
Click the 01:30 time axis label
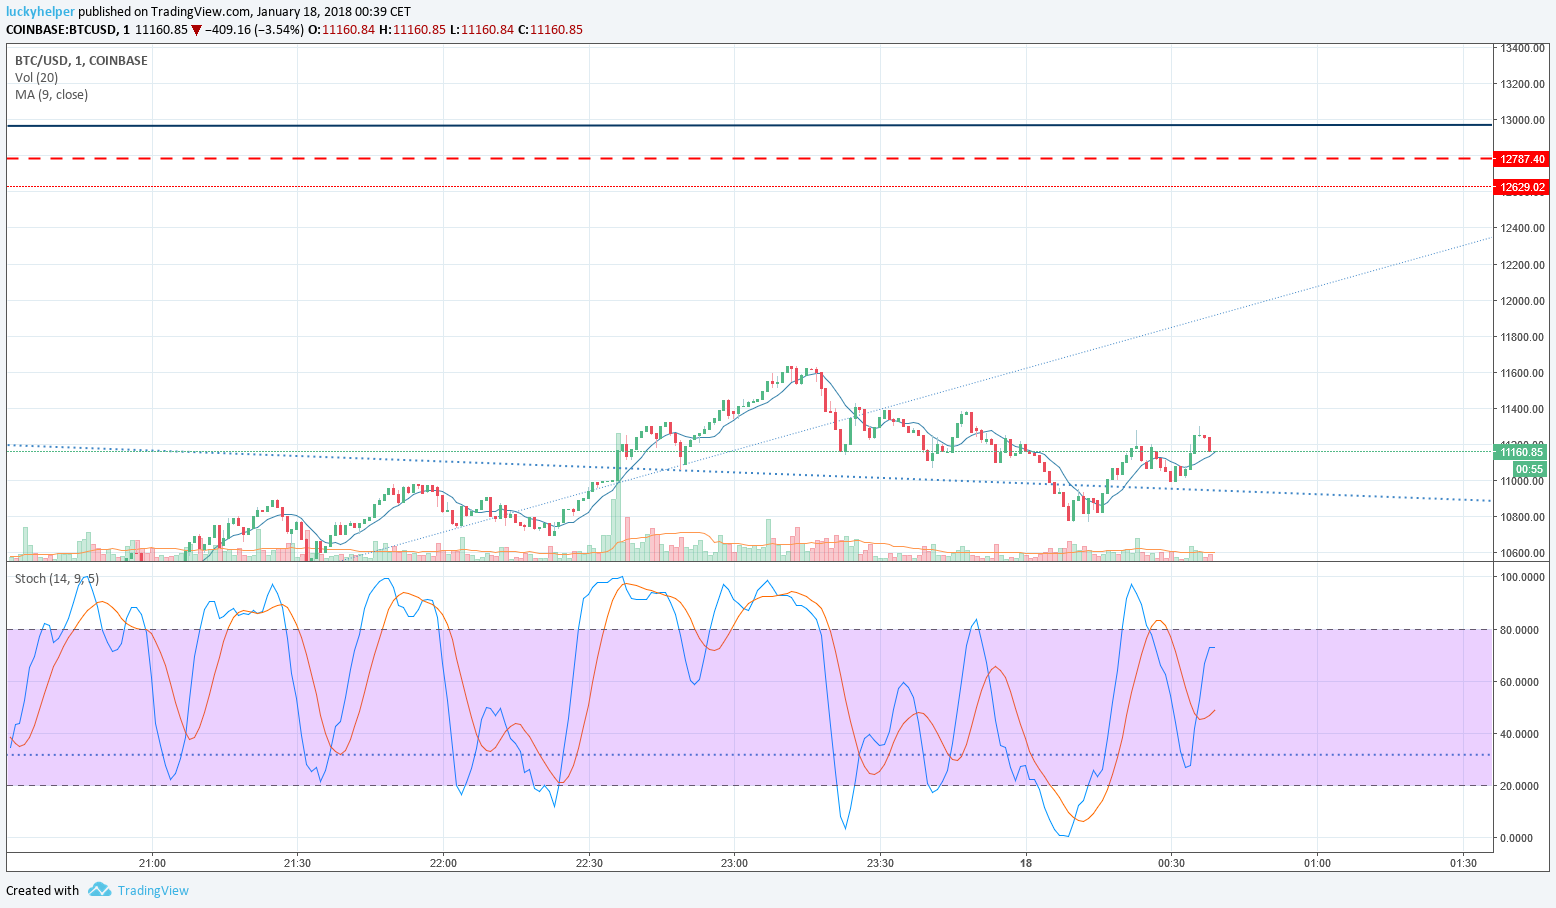(x=1462, y=863)
